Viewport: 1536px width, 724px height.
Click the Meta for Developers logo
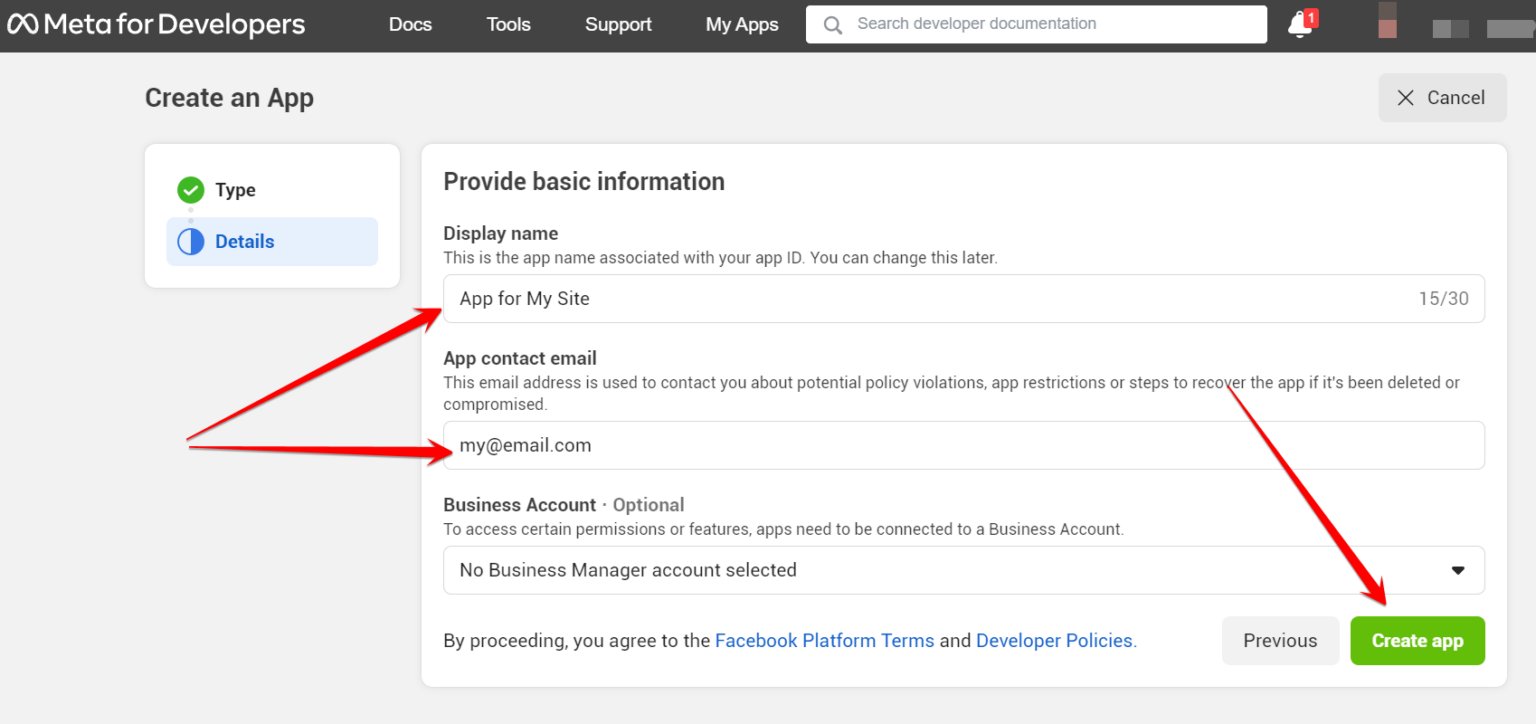click(156, 24)
